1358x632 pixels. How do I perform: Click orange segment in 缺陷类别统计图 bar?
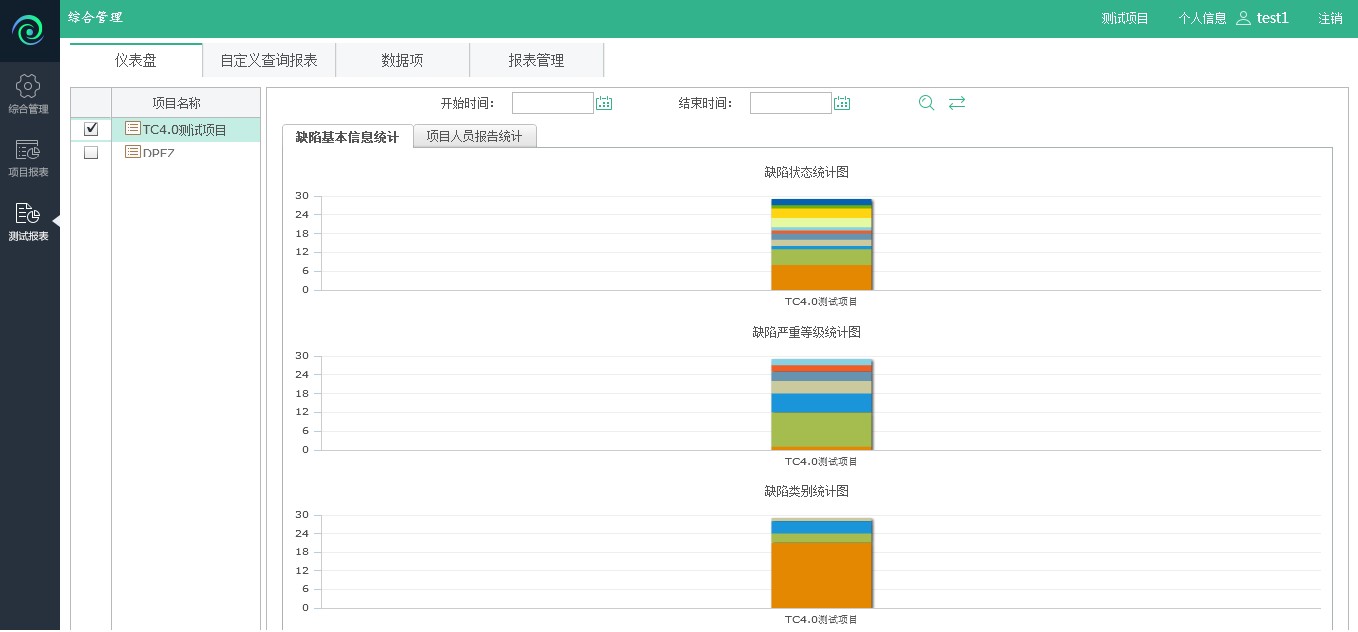pyautogui.click(x=821, y=575)
